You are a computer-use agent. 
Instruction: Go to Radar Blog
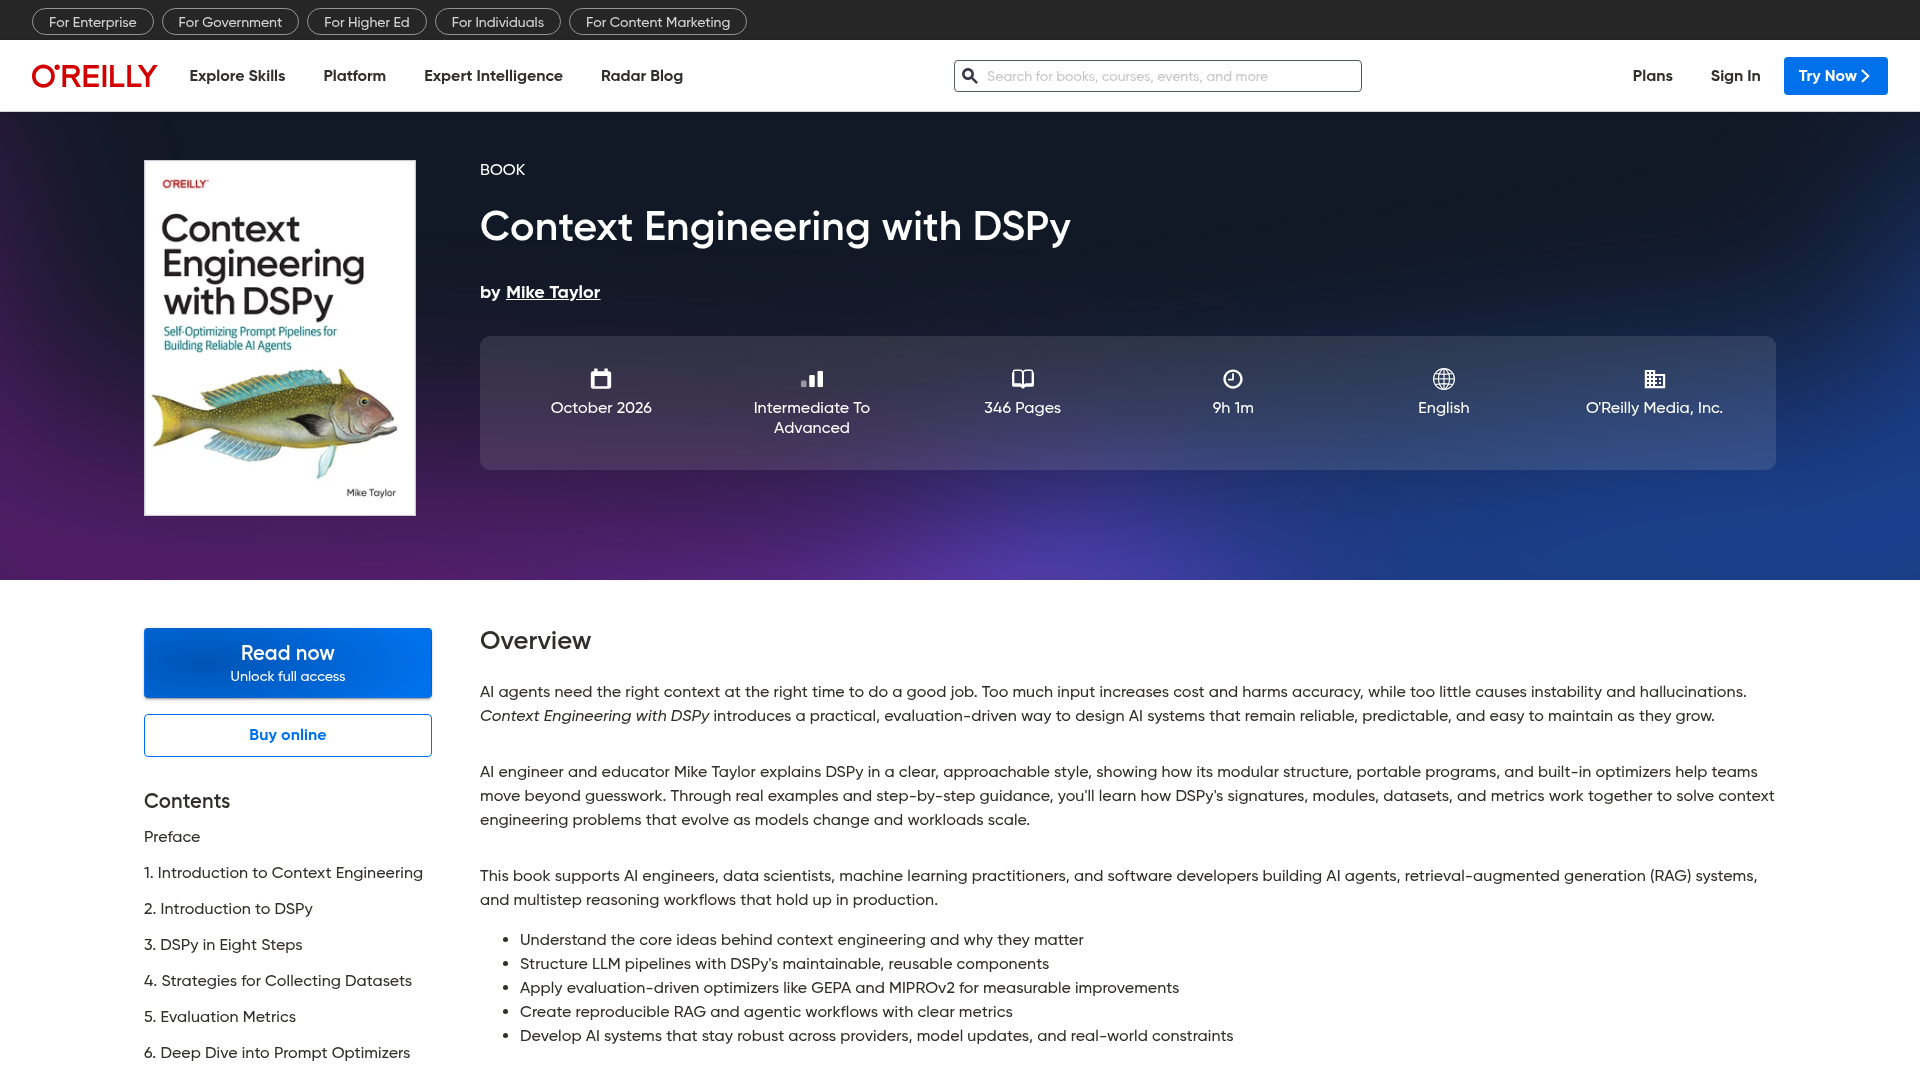[x=642, y=76]
